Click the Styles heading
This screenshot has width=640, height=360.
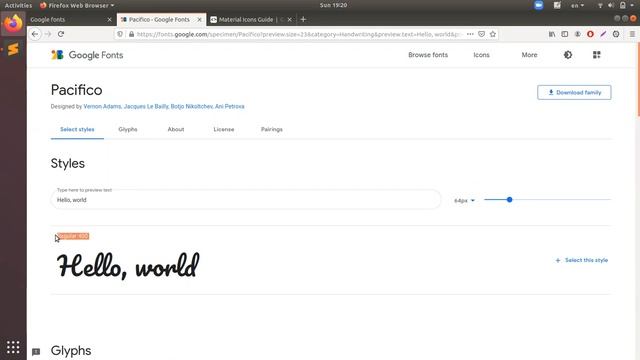click(x=68, y=163)
